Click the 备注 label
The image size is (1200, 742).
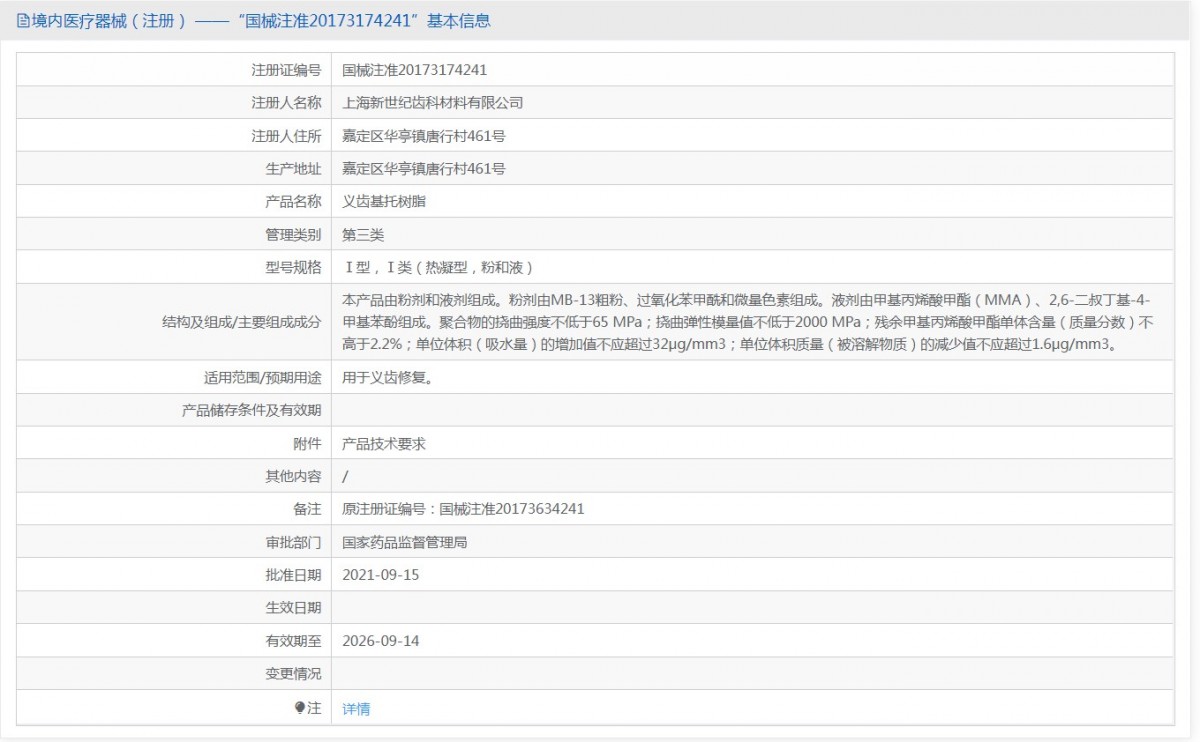307,509
